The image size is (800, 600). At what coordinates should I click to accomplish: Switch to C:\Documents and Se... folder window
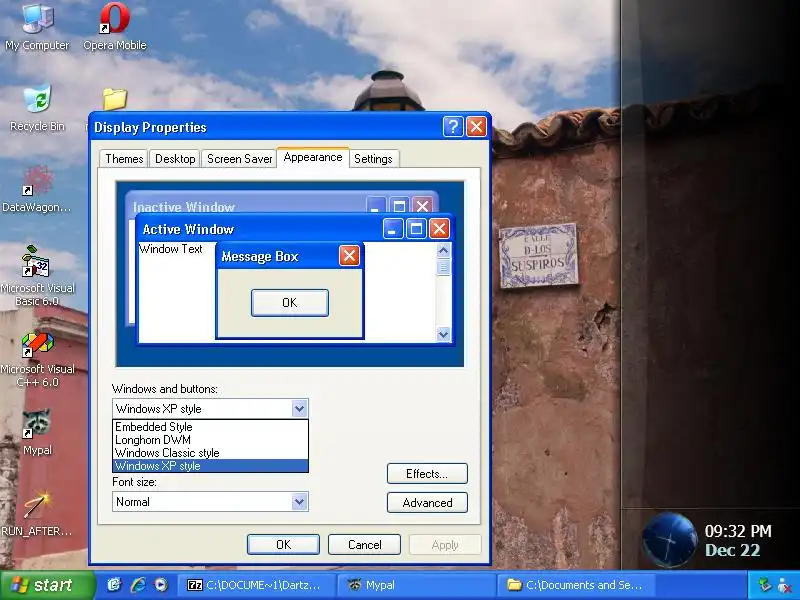point(576,585)
